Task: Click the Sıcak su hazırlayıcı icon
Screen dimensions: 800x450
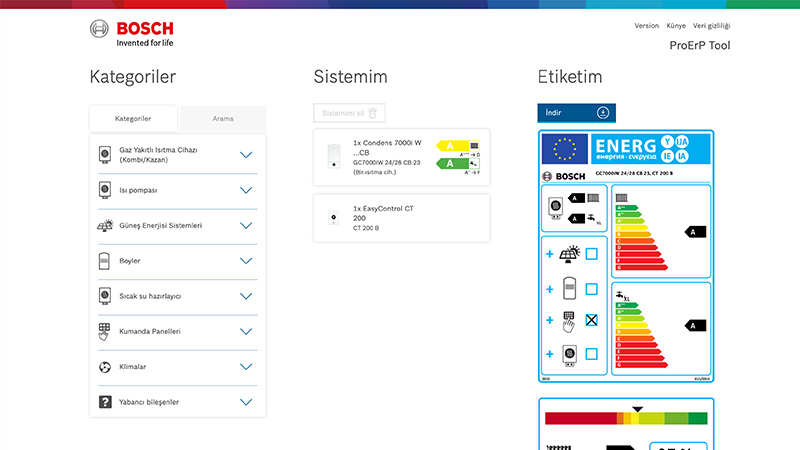Action: pyautogui.click(x=105, y=296)
